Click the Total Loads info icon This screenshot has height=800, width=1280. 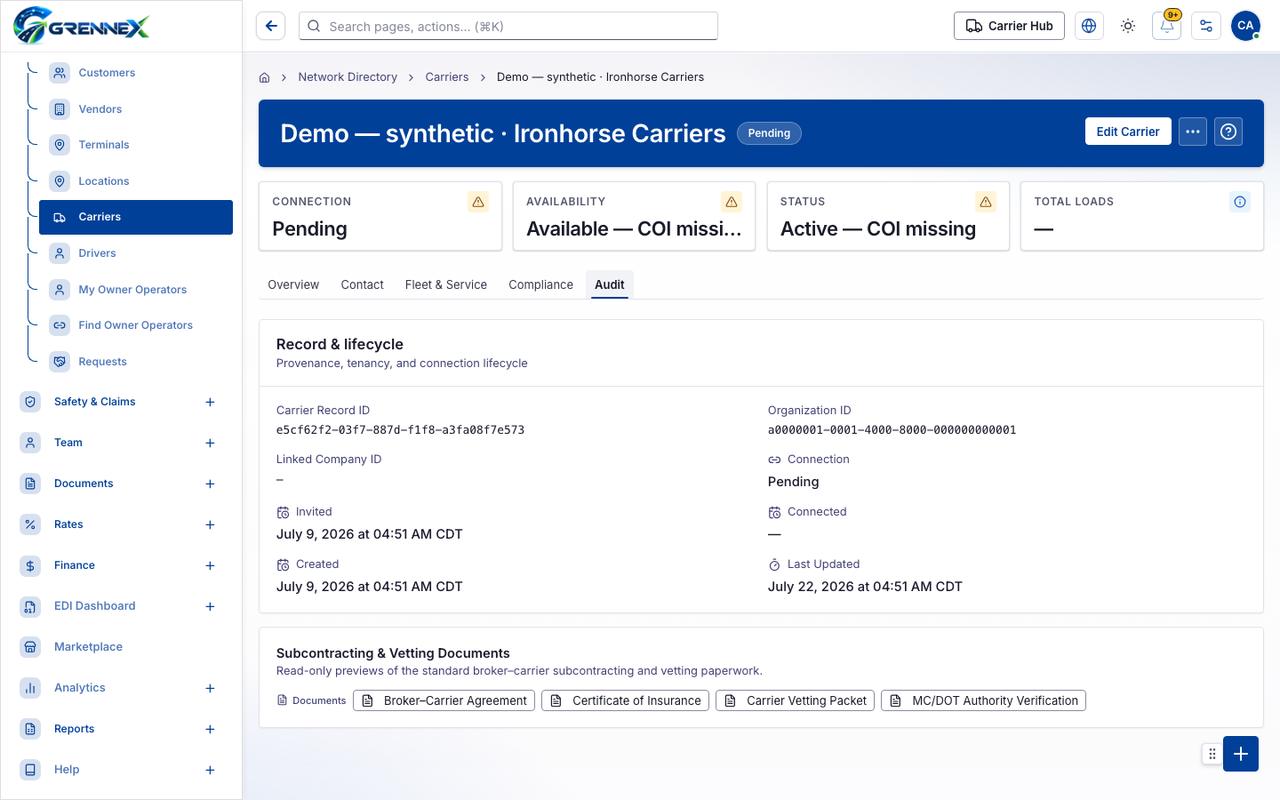point(1240,202)
